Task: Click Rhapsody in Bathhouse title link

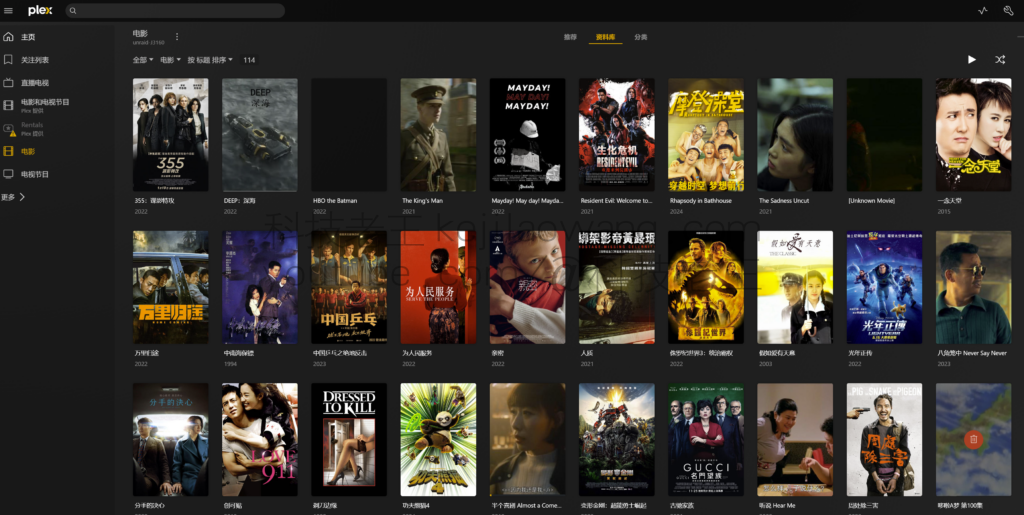Action: pos(700,201)
